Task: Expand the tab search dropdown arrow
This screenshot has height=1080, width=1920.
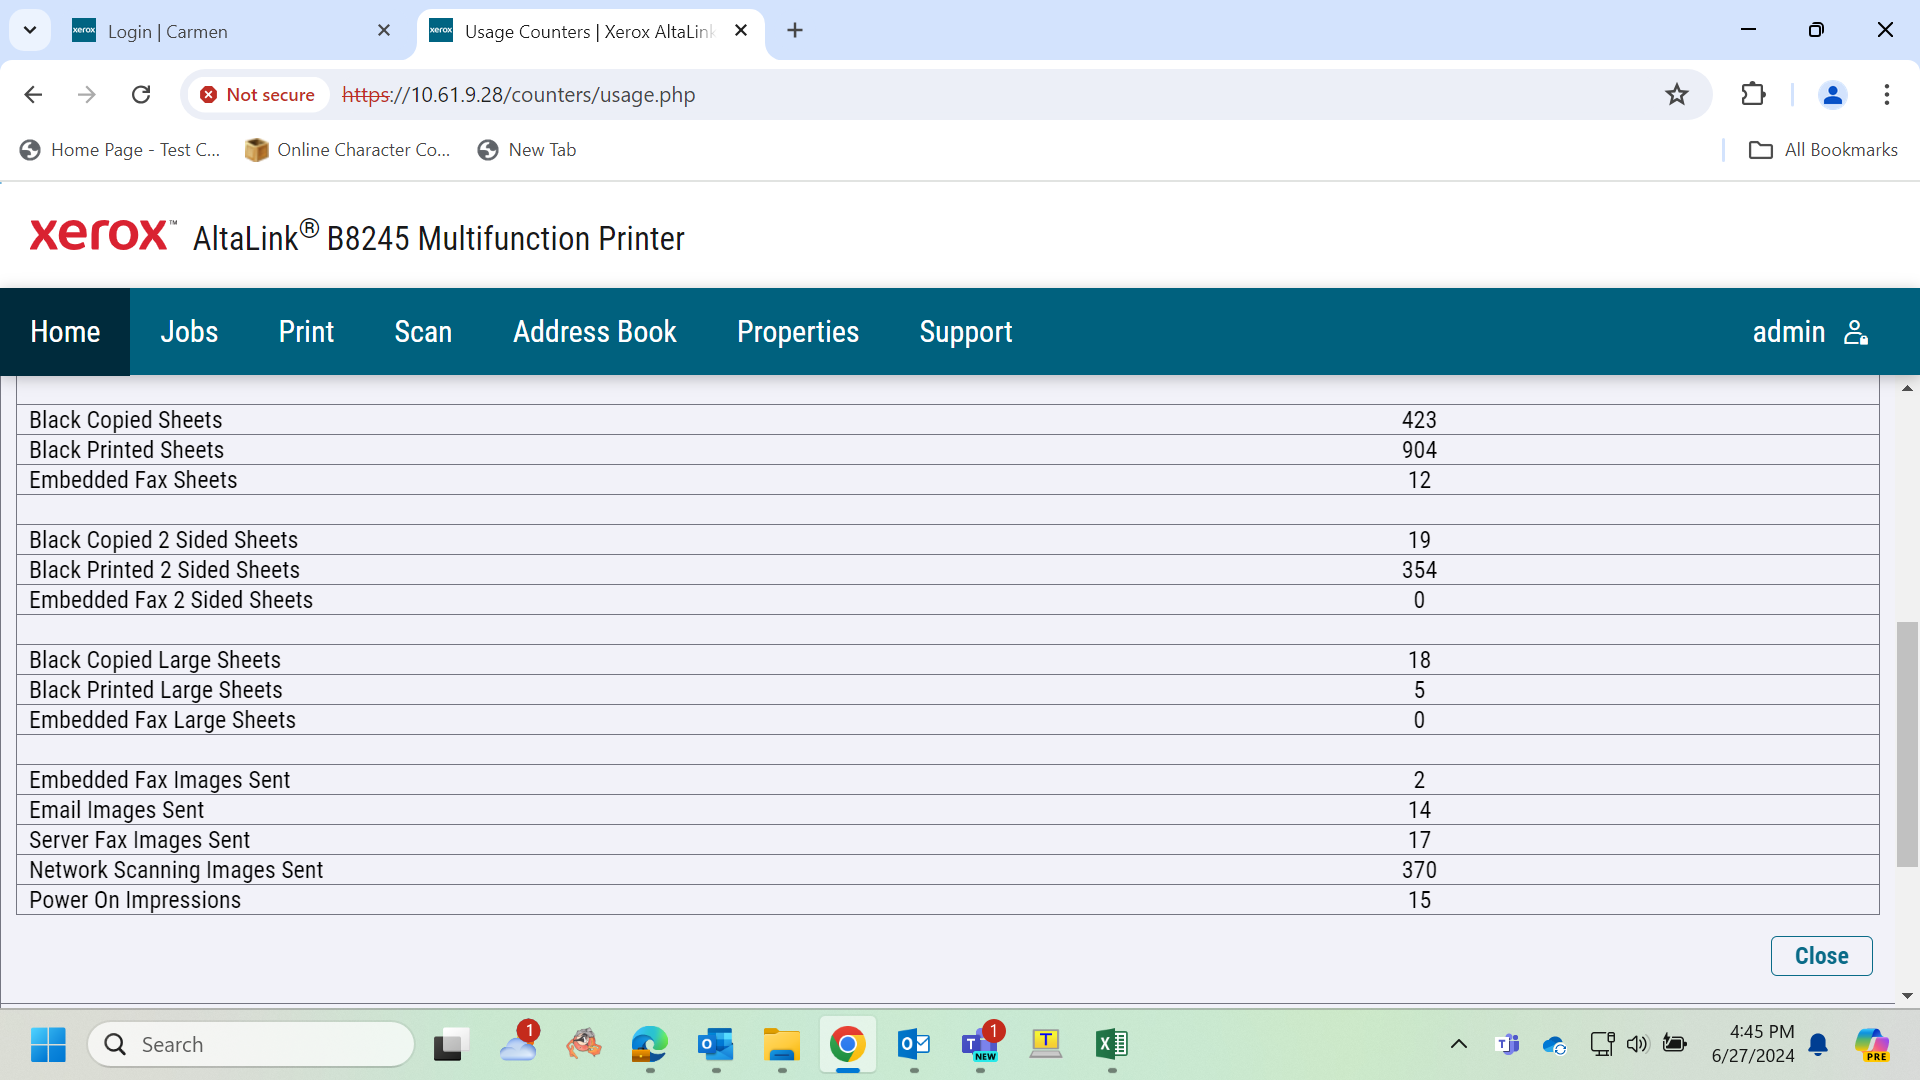Action: click(x=30, y=30)
